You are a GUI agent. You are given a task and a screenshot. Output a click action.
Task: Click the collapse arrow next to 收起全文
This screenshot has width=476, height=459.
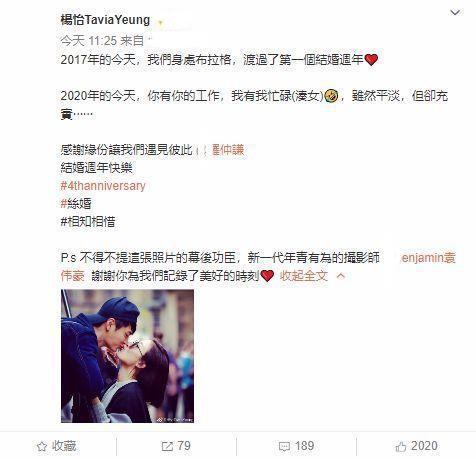341,276
